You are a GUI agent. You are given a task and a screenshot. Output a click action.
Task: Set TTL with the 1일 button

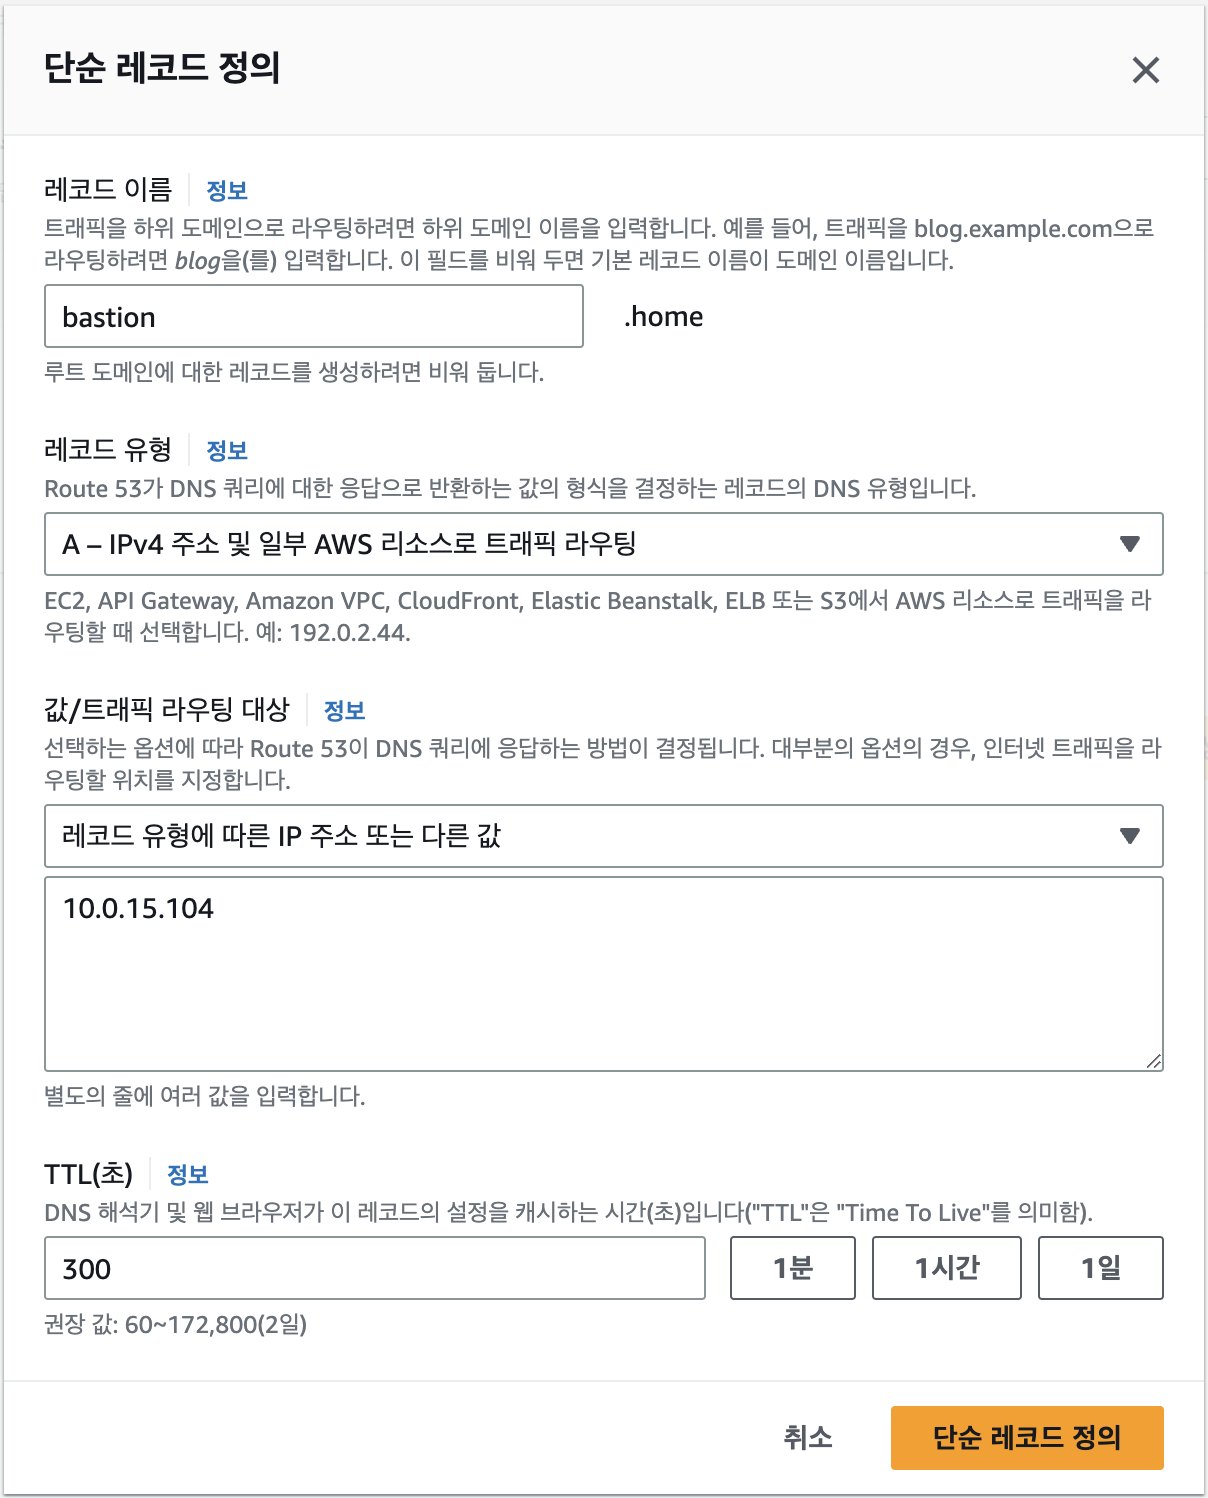[1100, 1268]
